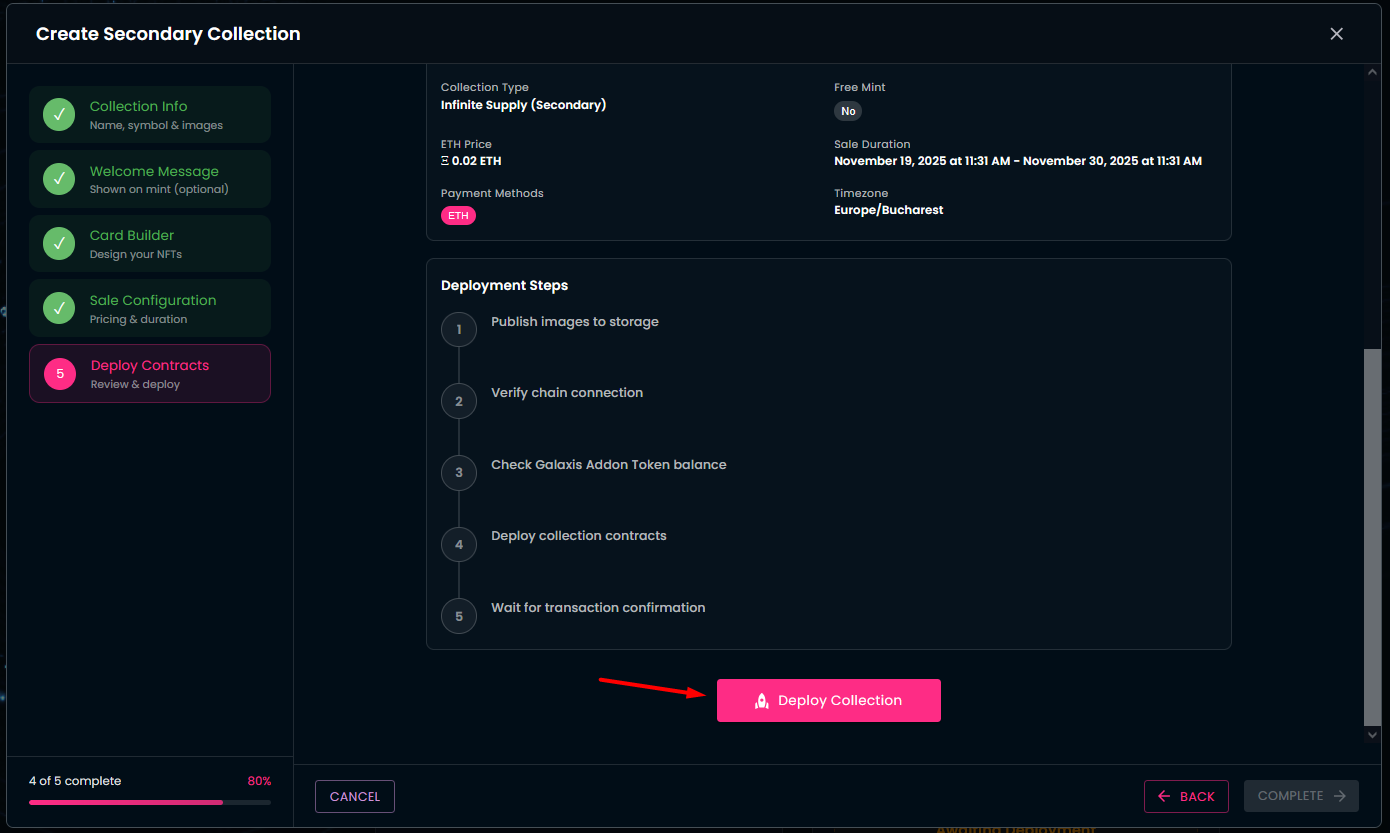Viewport: 1390px width, 833px height.
Task: Click the ETH payment method badge
Action: pos(458,215)
